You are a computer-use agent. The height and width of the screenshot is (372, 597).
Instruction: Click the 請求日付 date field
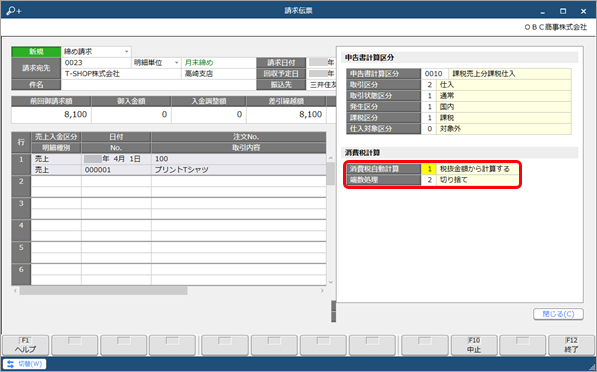click(x=321, y=62)
